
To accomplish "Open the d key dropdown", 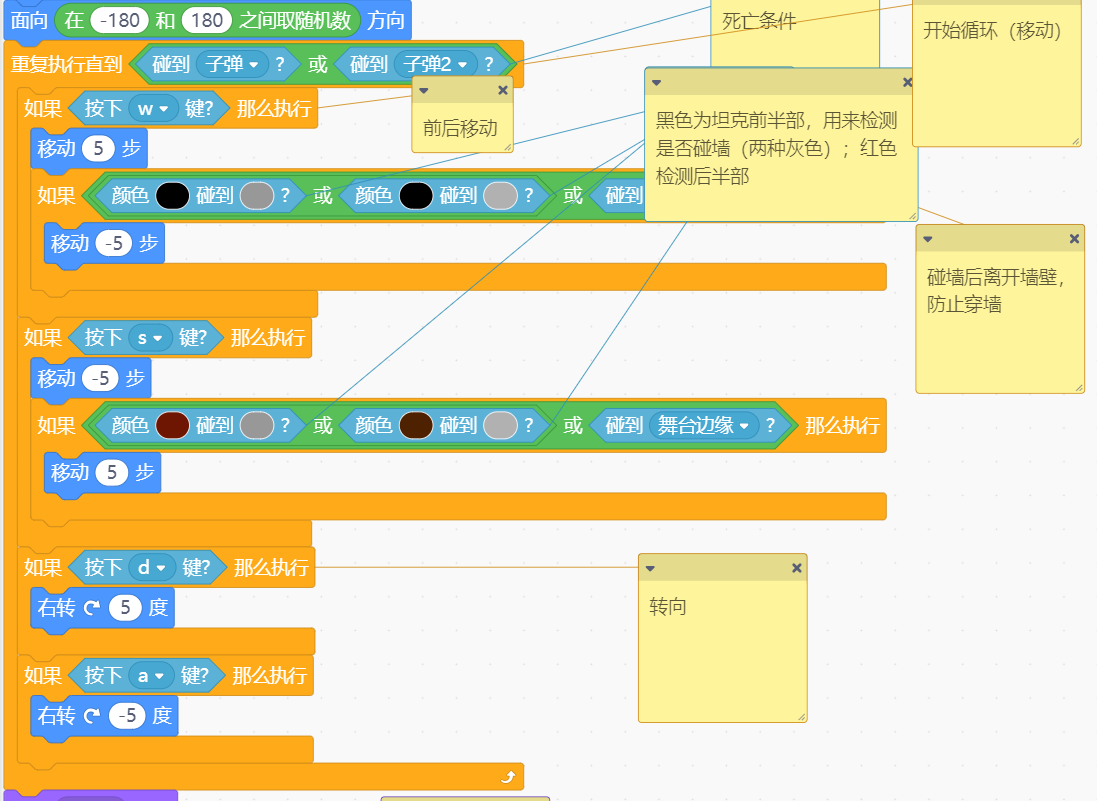I will point(152,567).
